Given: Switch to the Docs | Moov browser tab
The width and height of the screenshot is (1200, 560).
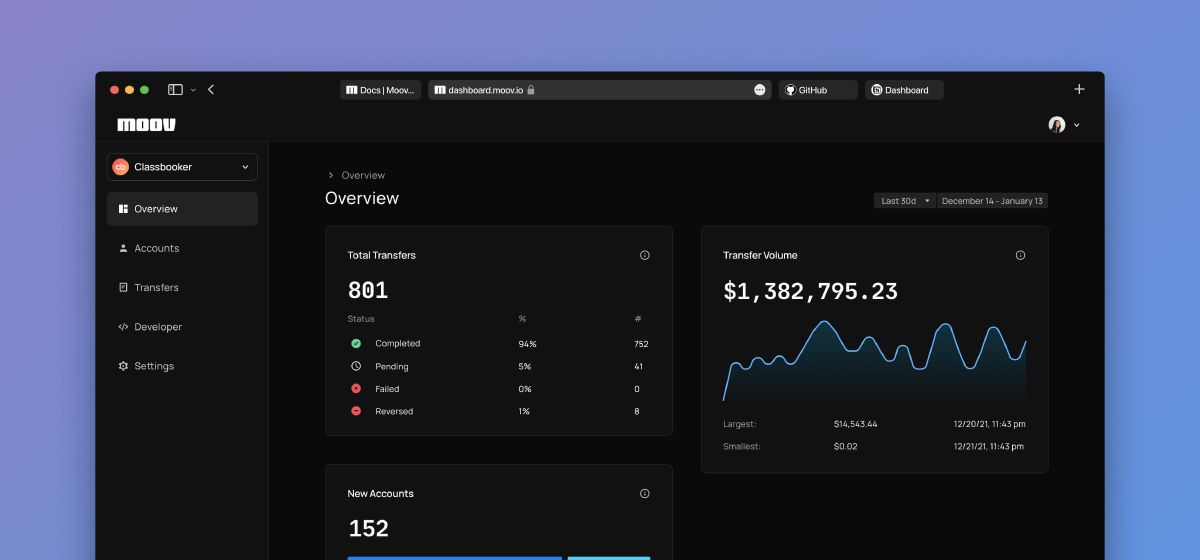Looking at the screenshot, I should [x=380, y=90].
